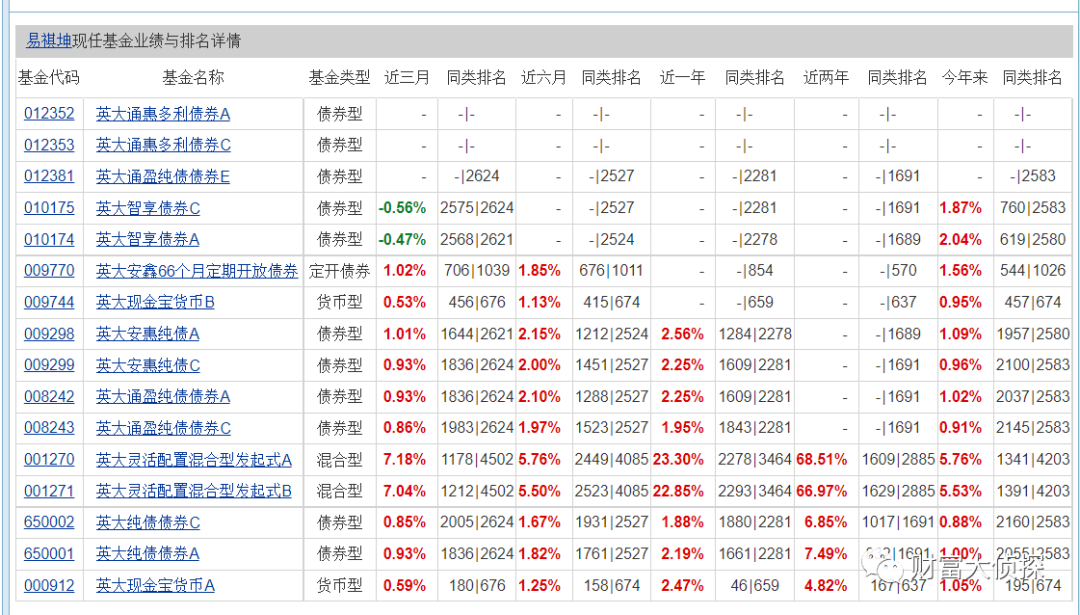Open 英大安惠纯债C fund page
The width and height of the screenshot is (1080, 615).
(x=148, y=365)
